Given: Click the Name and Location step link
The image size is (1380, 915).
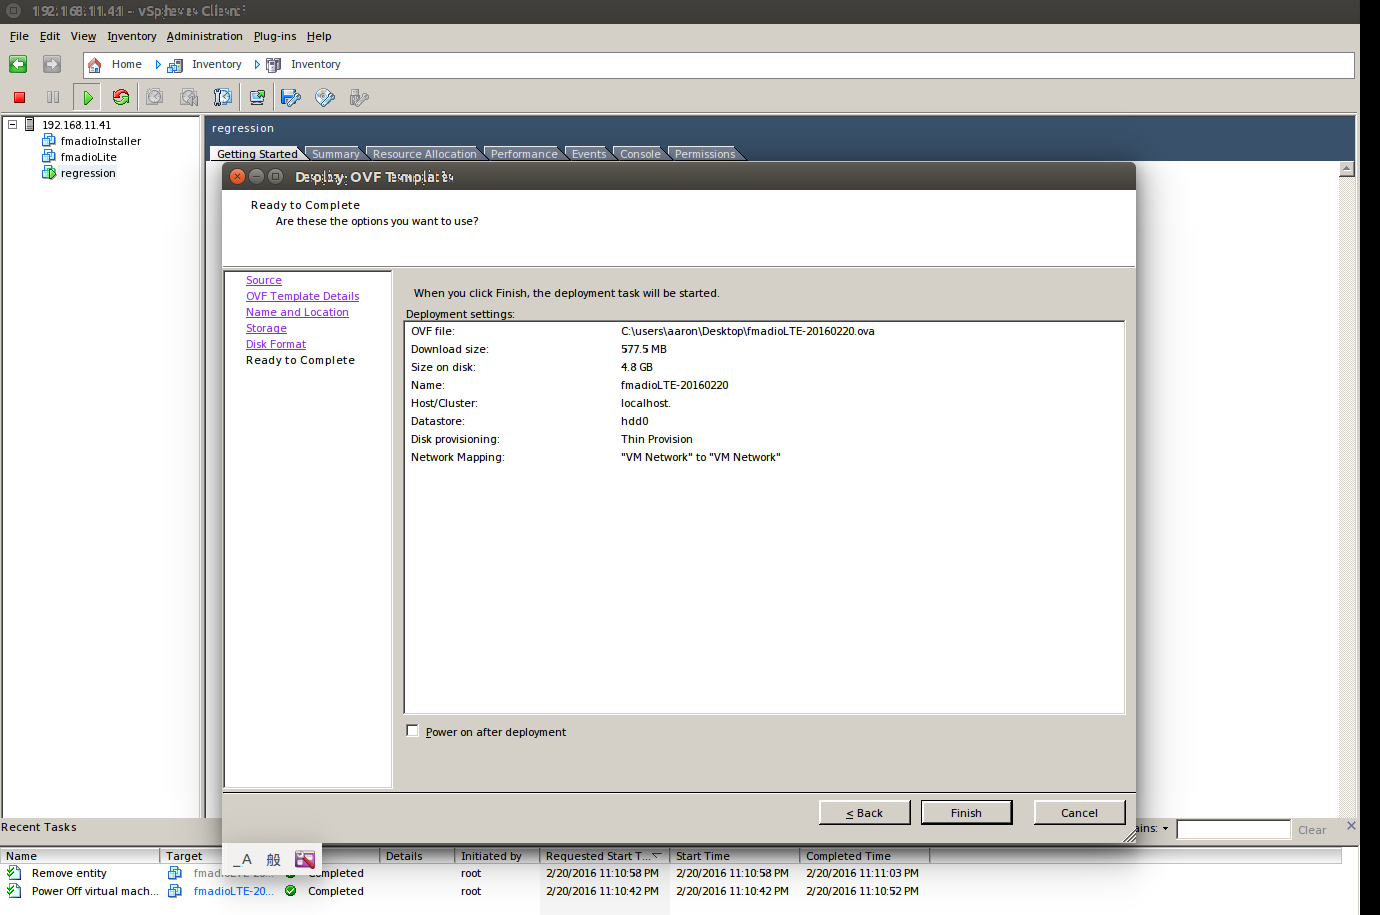Looking at the screenshot, I should pos(297,312).
